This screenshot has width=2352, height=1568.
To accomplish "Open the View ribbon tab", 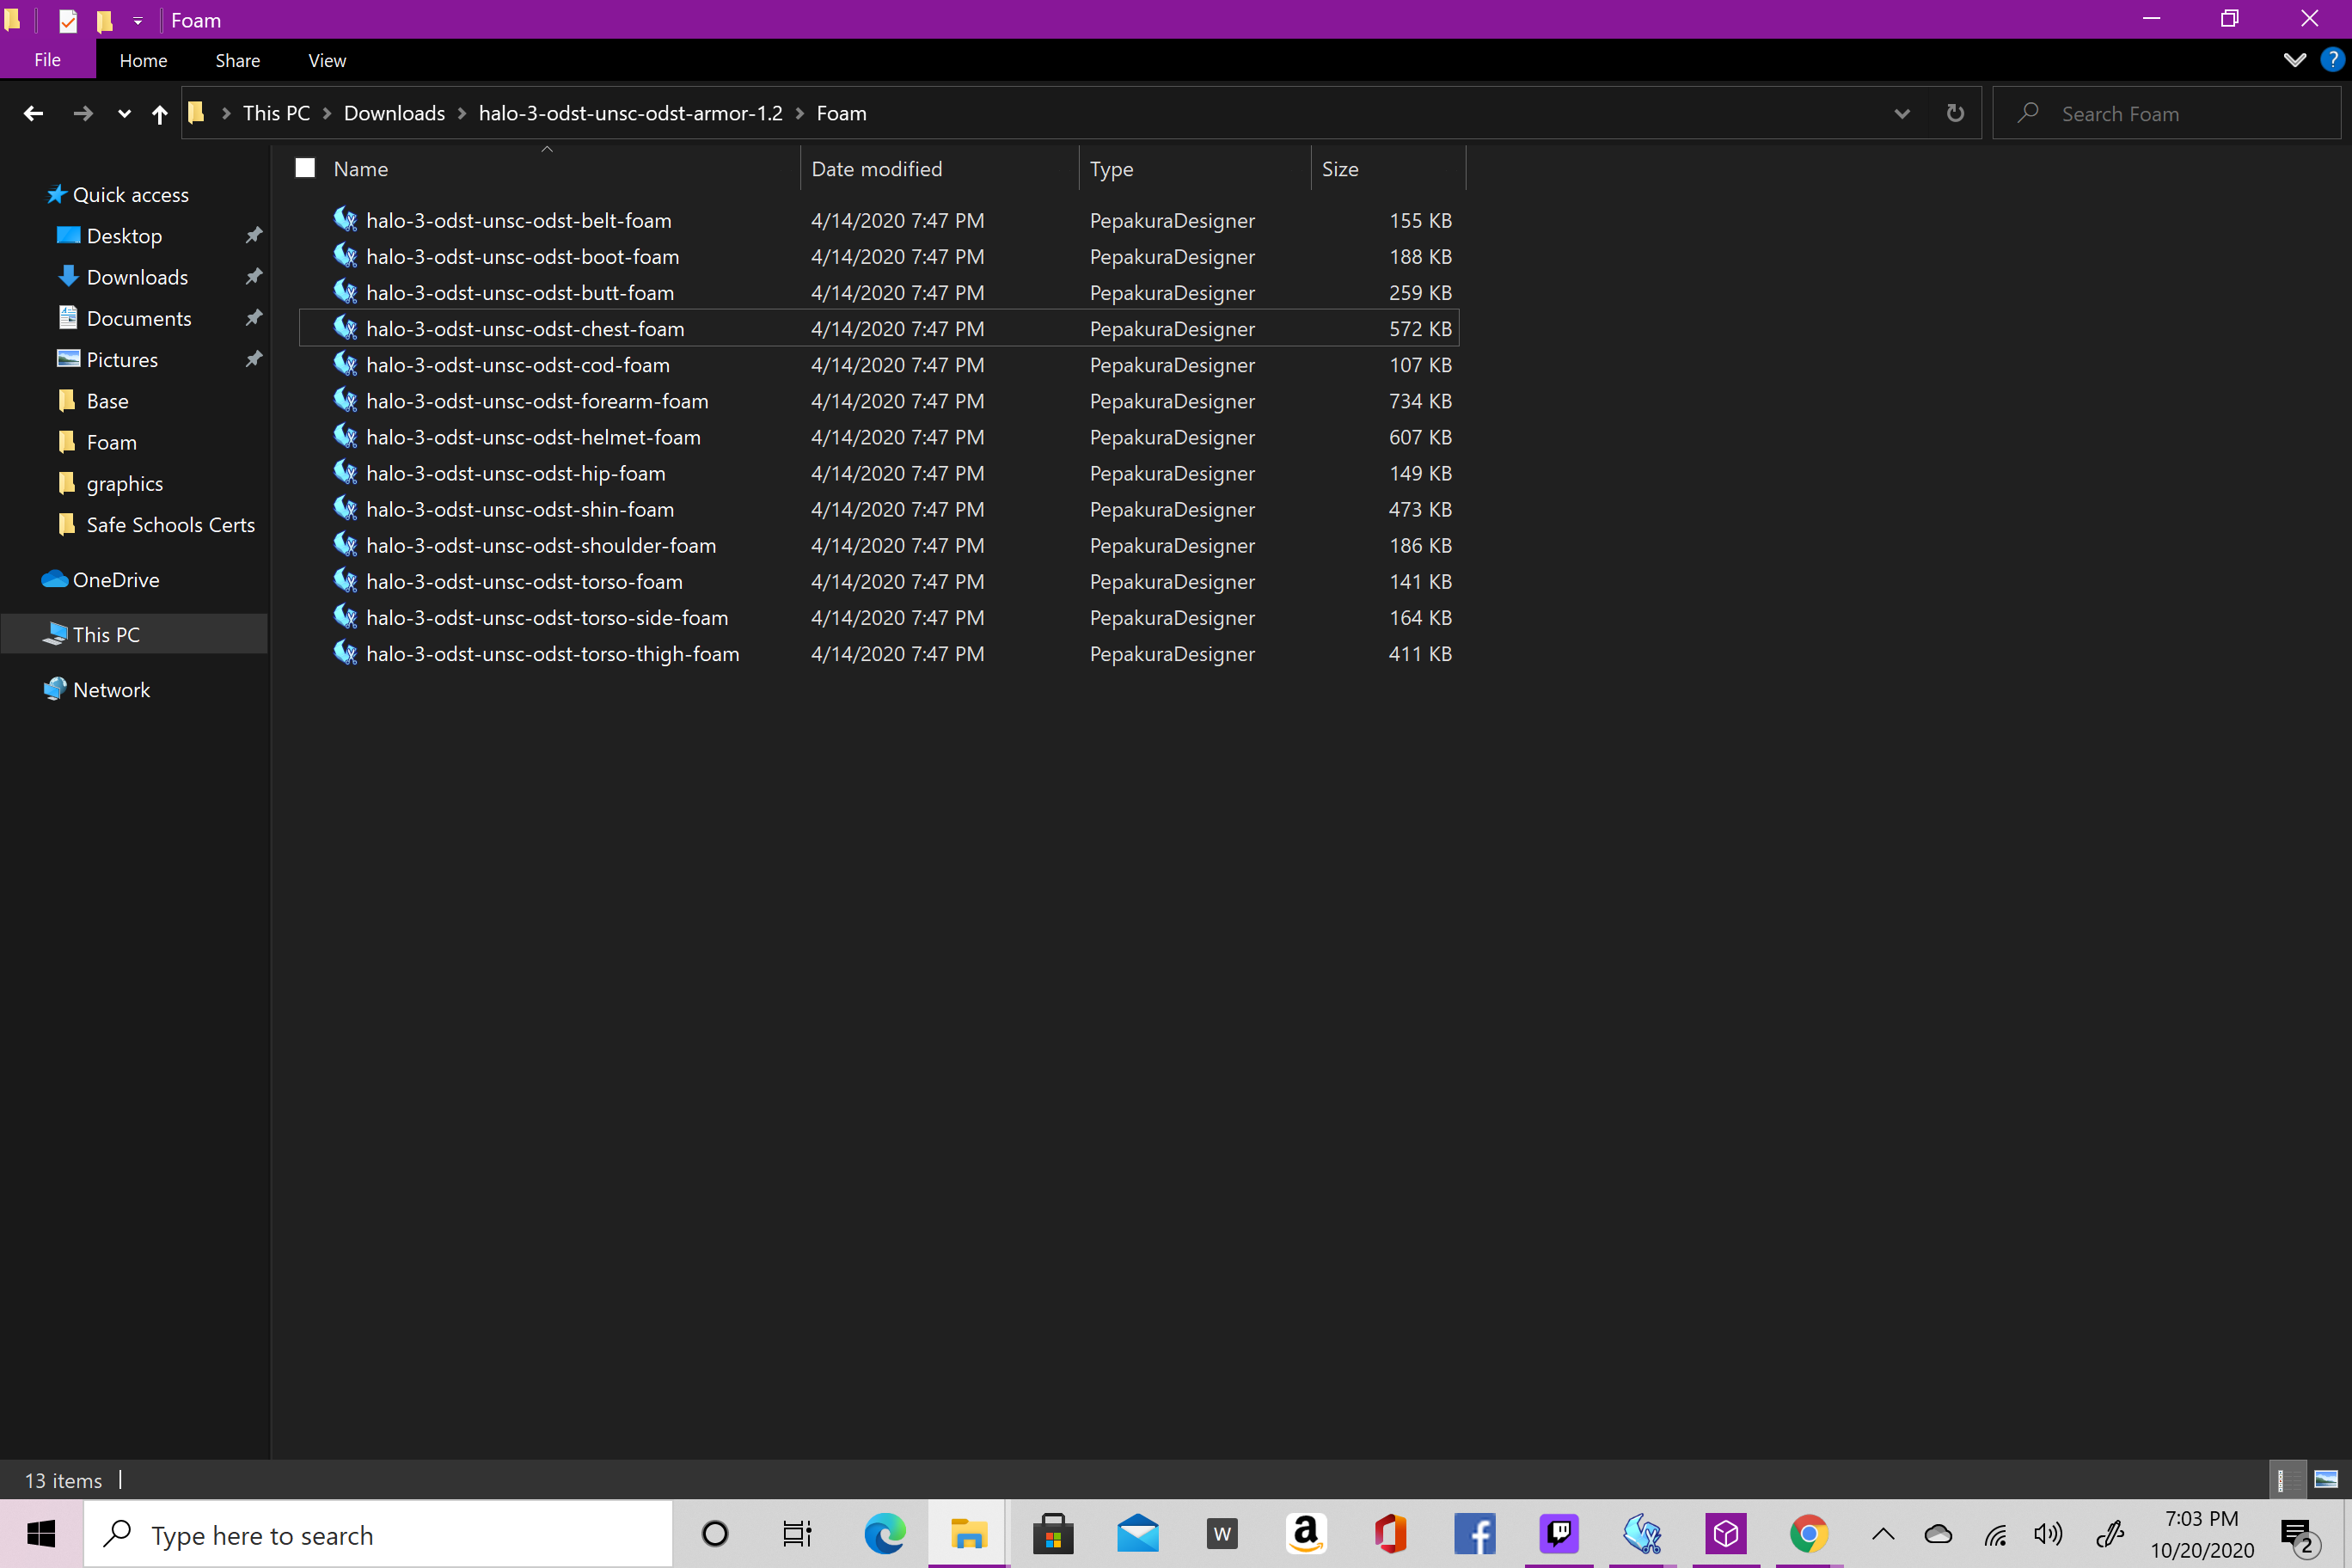I will [327, 60].
